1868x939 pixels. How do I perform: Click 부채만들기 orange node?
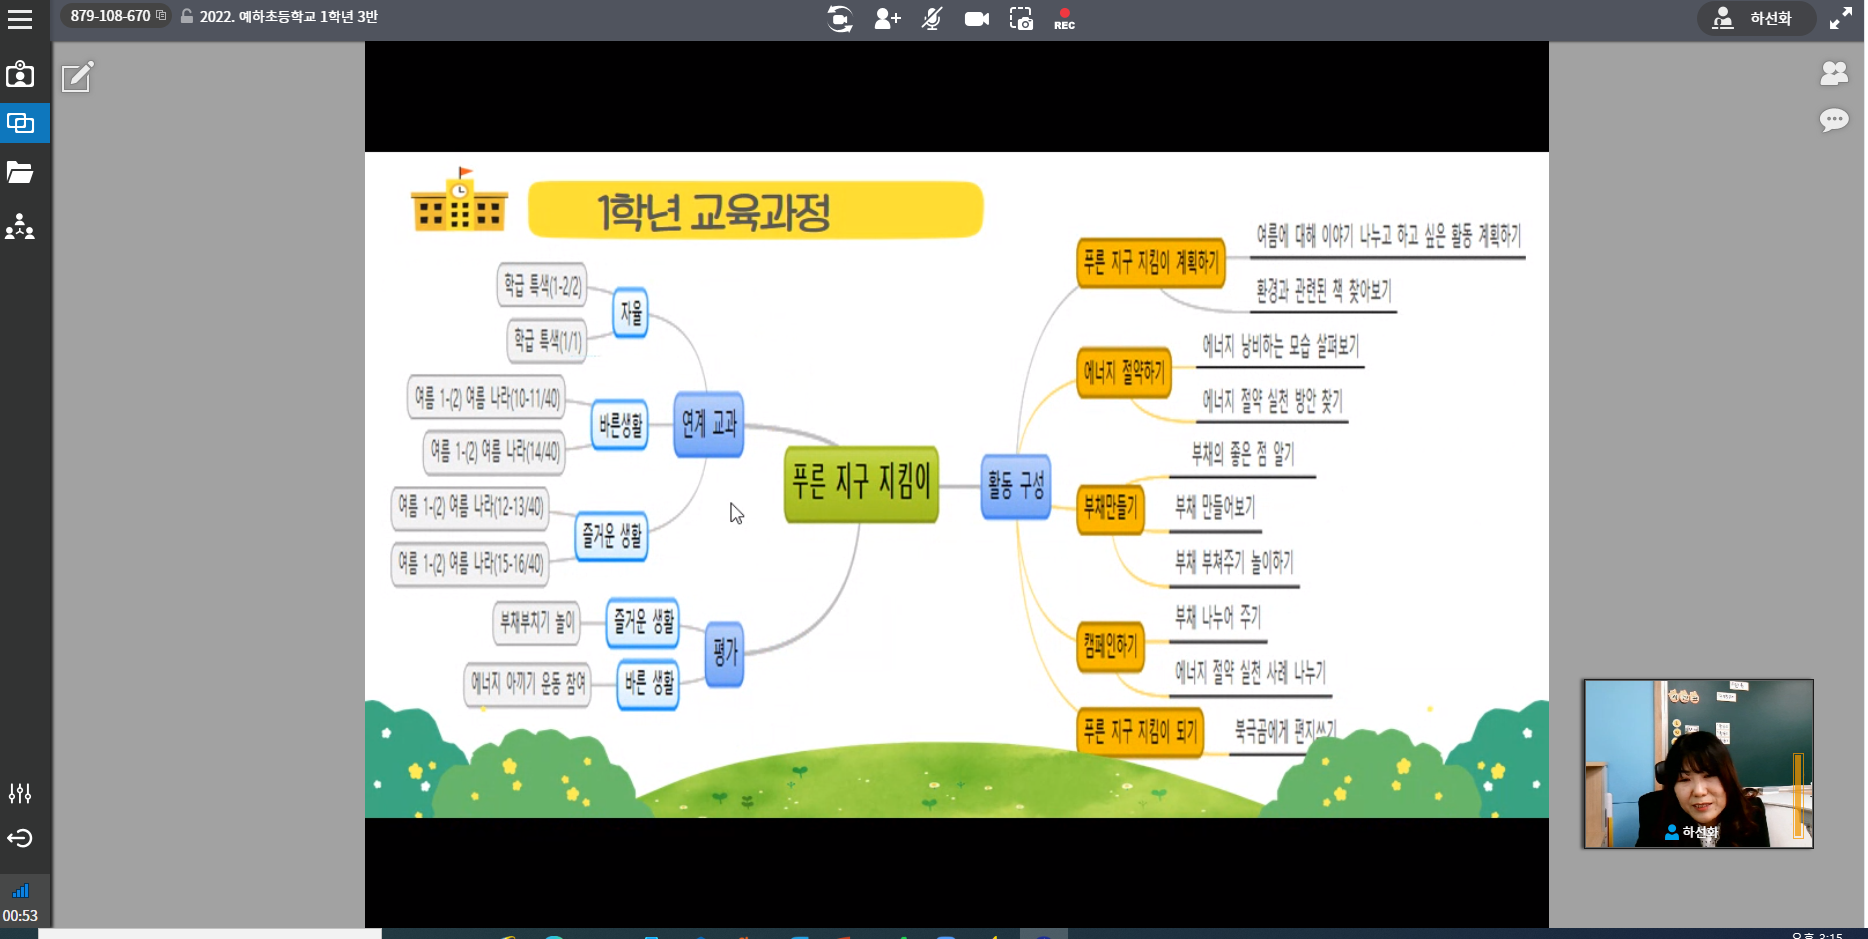[1110, 508]
